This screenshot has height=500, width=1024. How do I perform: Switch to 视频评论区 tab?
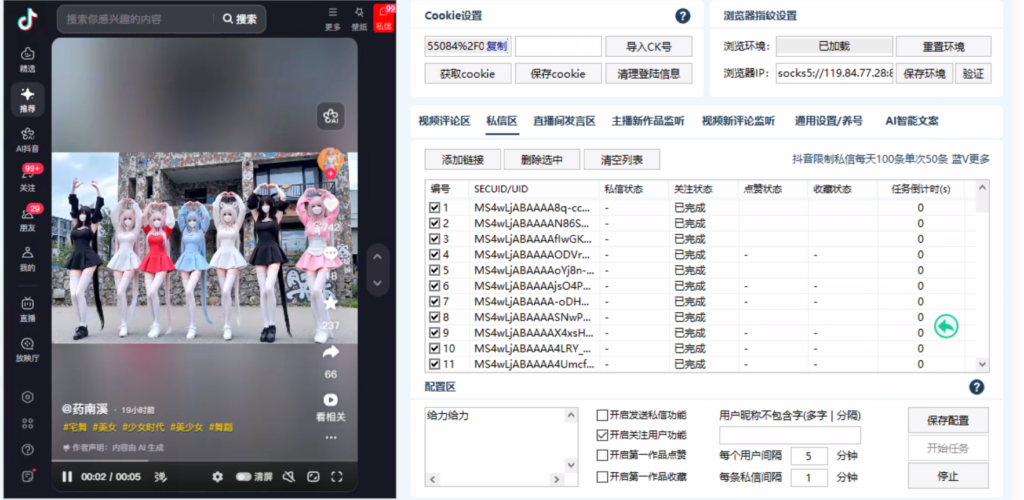coord(444,121)
